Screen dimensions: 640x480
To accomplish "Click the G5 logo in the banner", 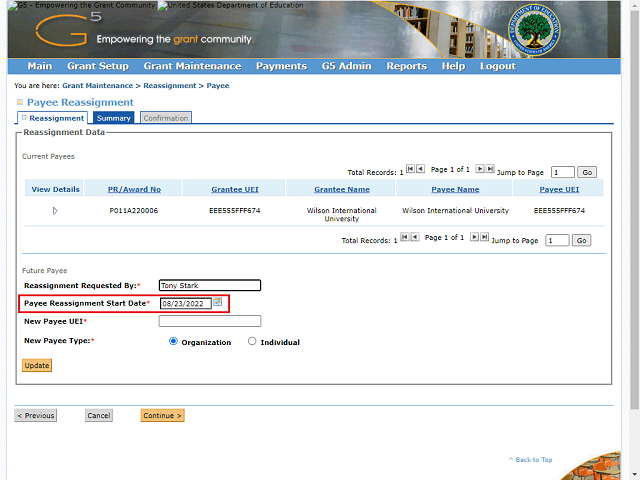I will coord(67,29).
